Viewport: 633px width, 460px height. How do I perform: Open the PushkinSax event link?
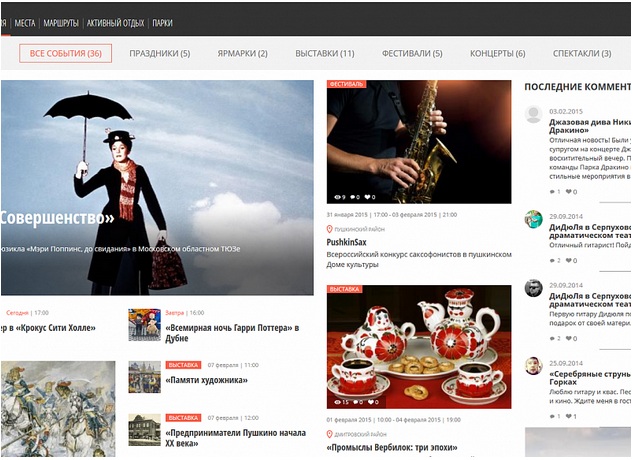[x=347, y=242]
